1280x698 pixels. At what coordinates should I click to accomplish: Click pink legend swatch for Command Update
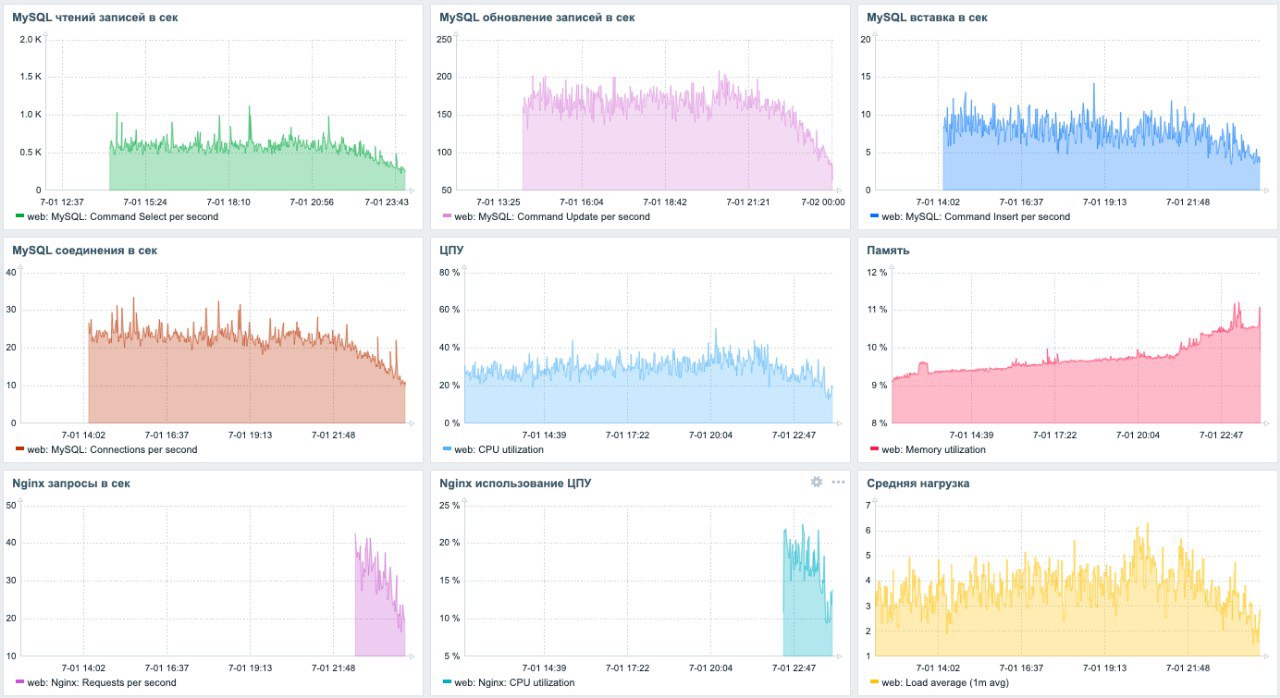446,215
